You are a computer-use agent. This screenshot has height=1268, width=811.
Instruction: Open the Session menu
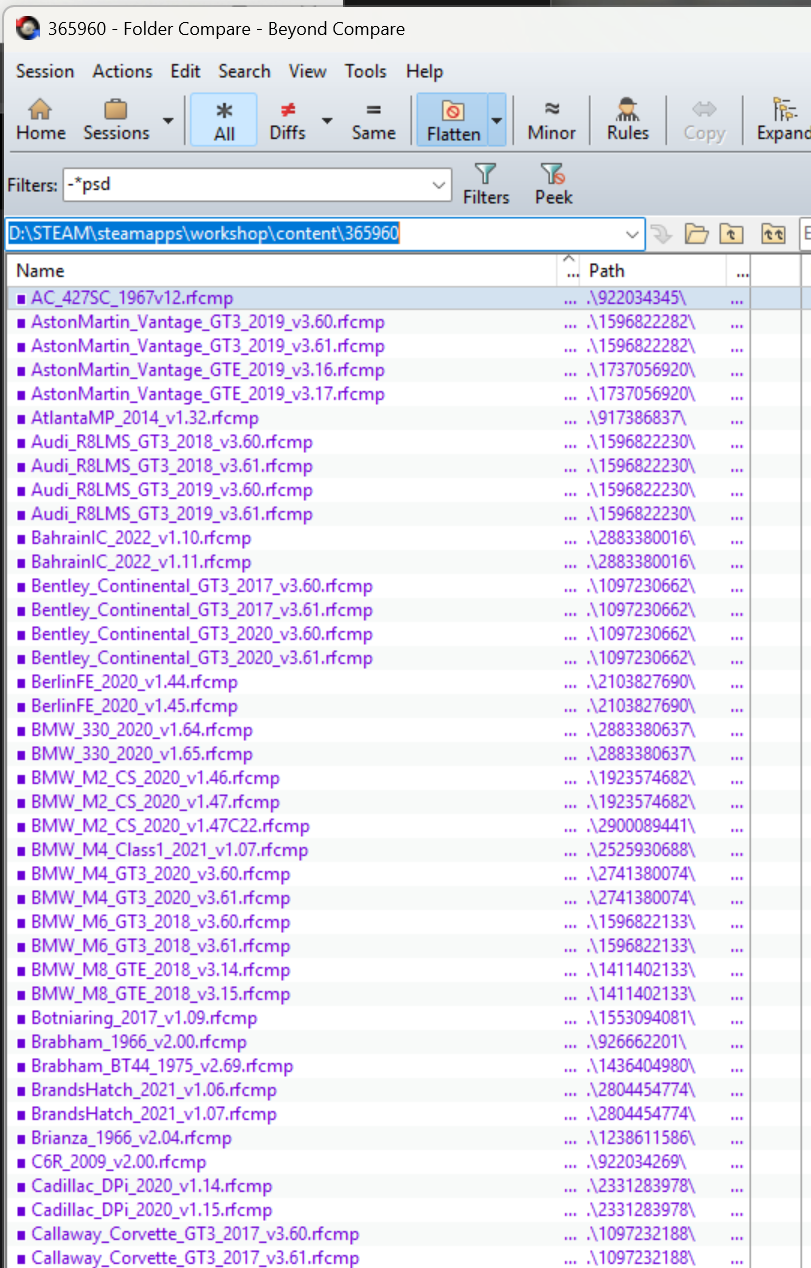click(45, 71)
